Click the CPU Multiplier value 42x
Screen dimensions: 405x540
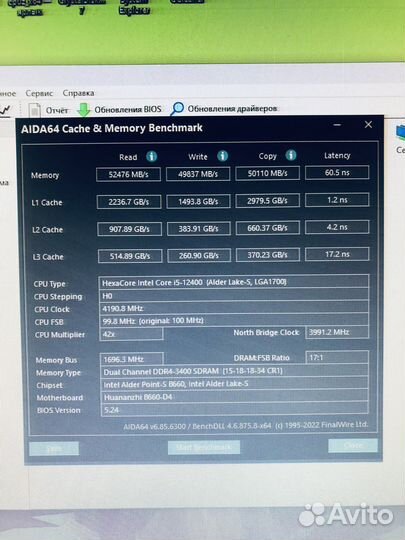131,334
